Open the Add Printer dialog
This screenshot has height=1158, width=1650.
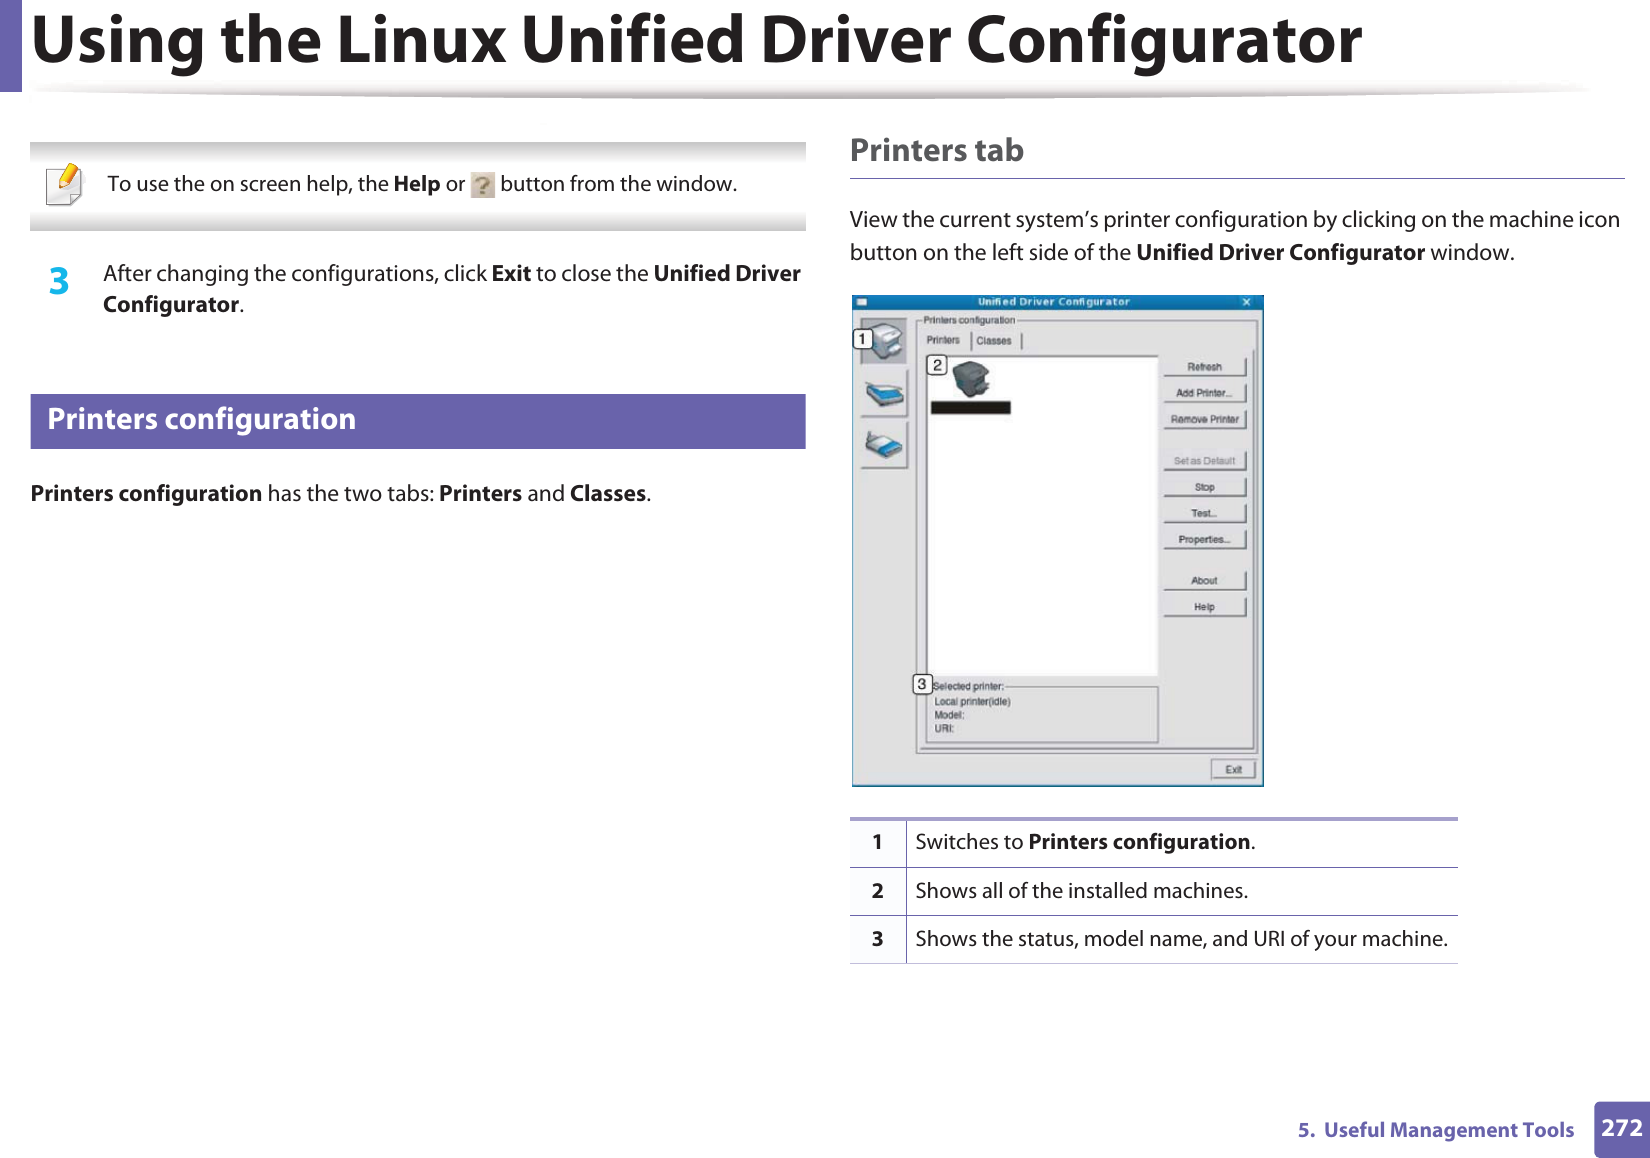pyautogui.click(x=1205, y=392)
